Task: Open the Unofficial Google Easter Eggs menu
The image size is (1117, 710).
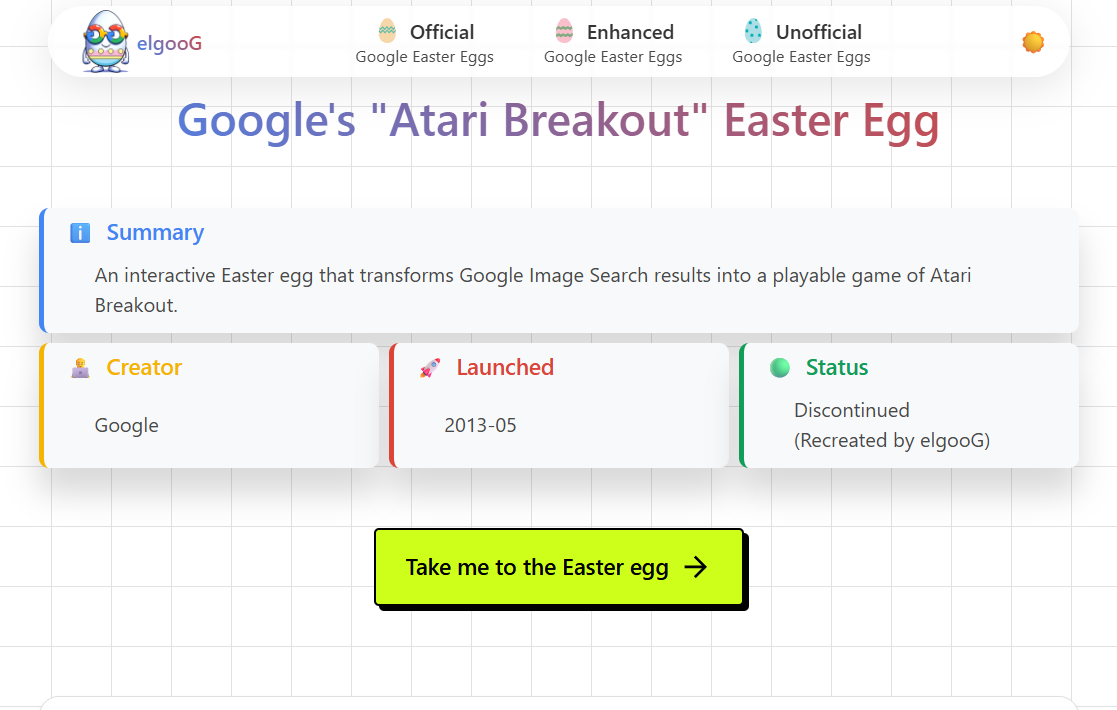Action: click(x=801, y=44)
